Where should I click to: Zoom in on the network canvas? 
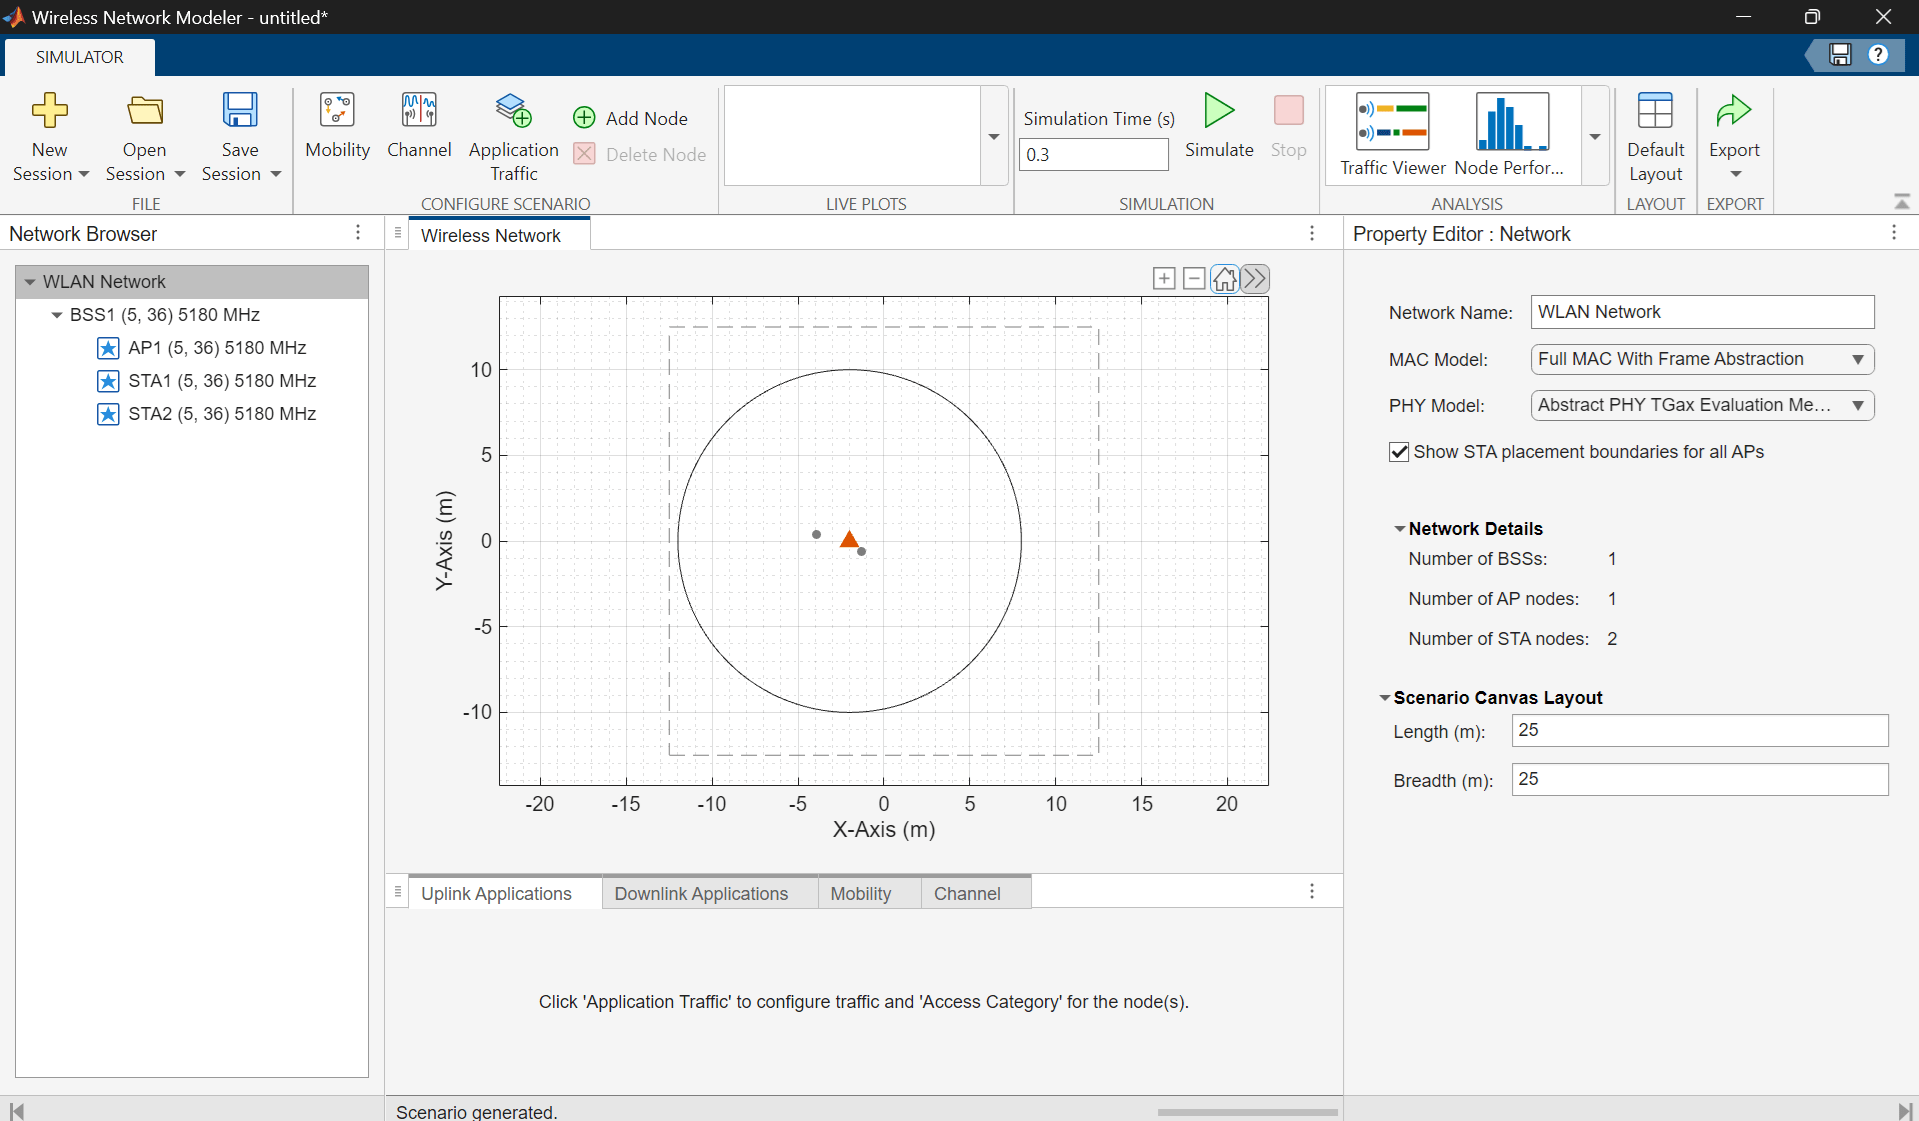pyautogui.click(x=1164, y=279)
